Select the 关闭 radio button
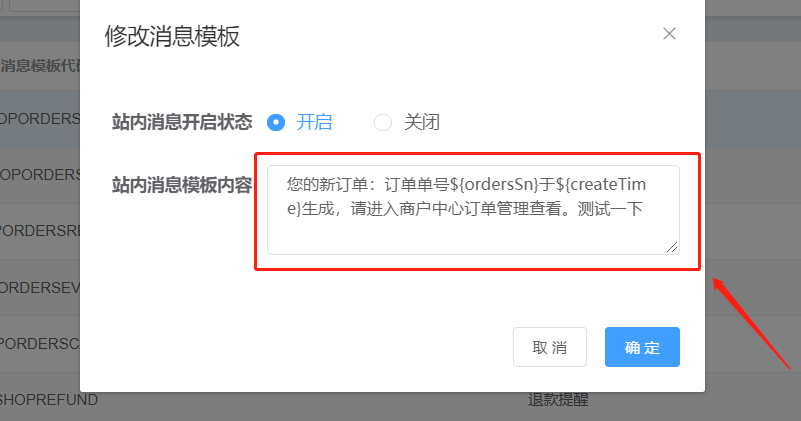The width and height of the screenshot is (801, 421). [x=383, y=122]
